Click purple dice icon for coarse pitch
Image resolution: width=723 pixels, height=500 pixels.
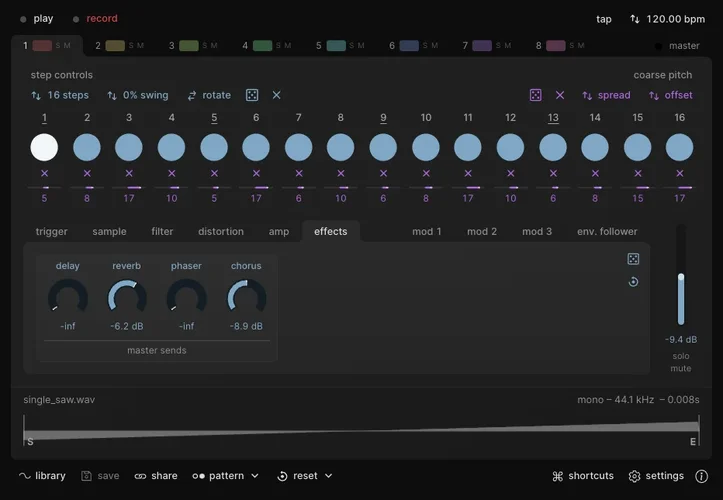536,95
